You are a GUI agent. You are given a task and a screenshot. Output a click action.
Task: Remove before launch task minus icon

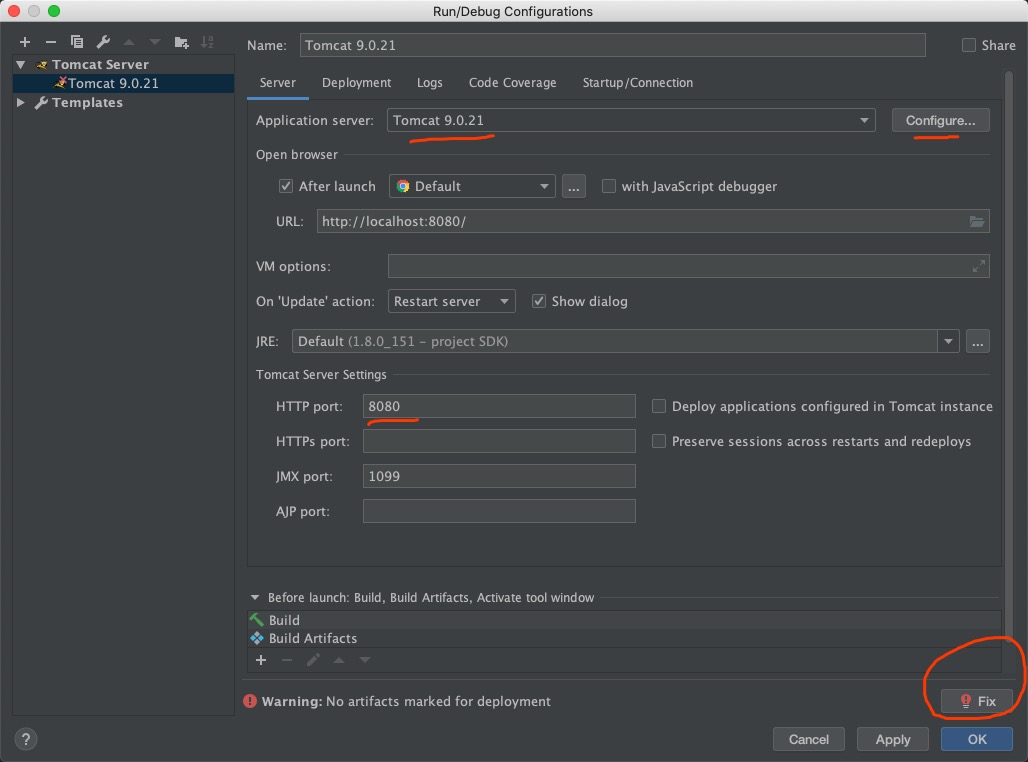pyautogui.click(x=287, y=660)
